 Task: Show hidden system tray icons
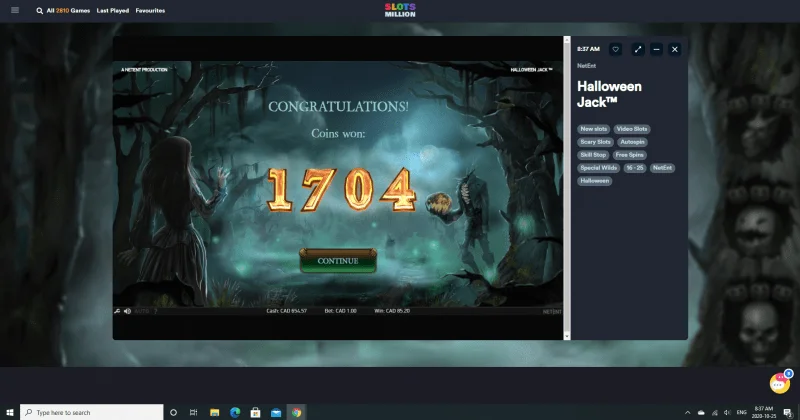tap(687, 412)
